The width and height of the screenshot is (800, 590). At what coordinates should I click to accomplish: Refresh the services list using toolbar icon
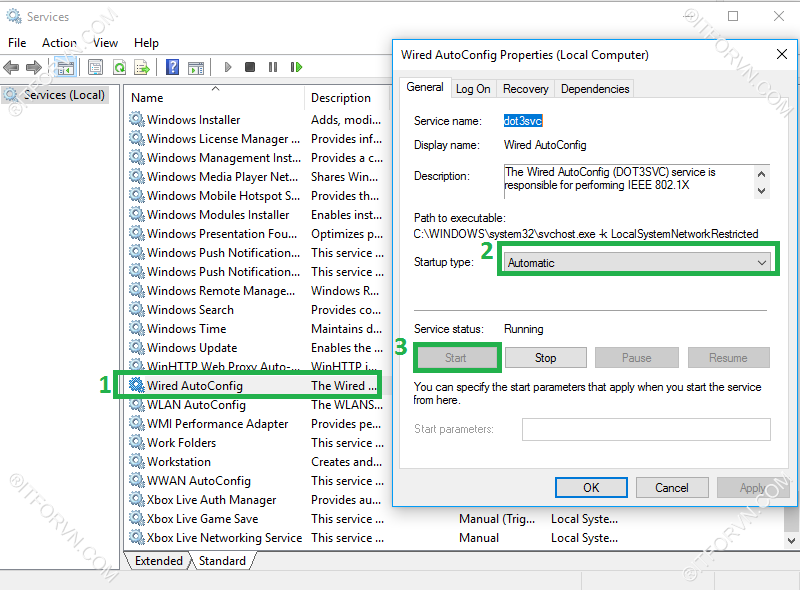click(120, 67)
